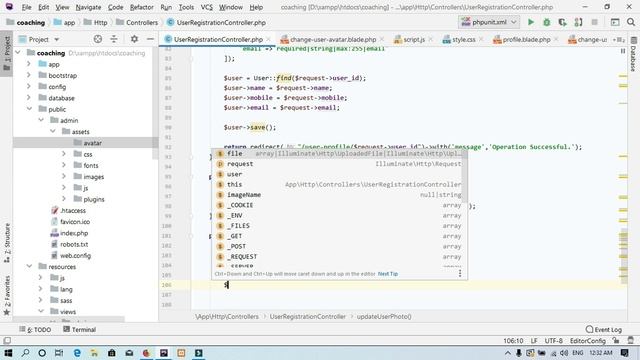Toggle the read-only lock in the status bar
This screenshot has height=360, width=640.
pos(616,340)
